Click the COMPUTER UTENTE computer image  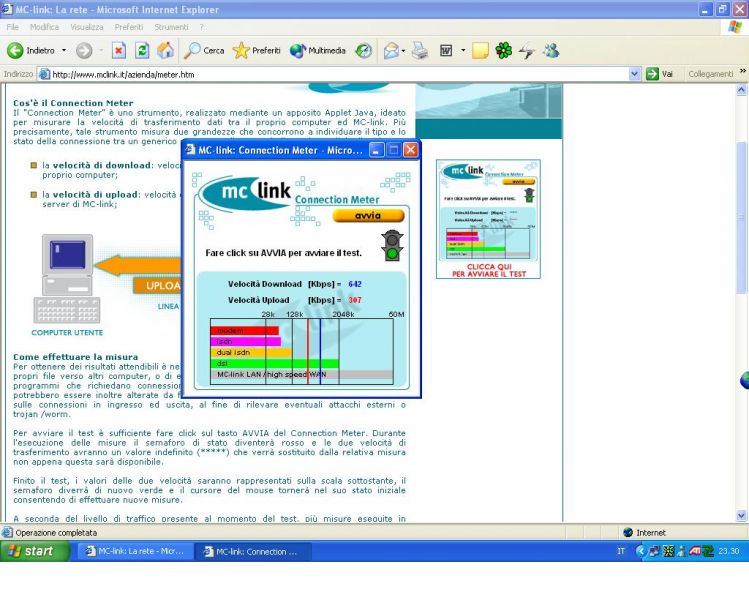[x=67, y=279]
